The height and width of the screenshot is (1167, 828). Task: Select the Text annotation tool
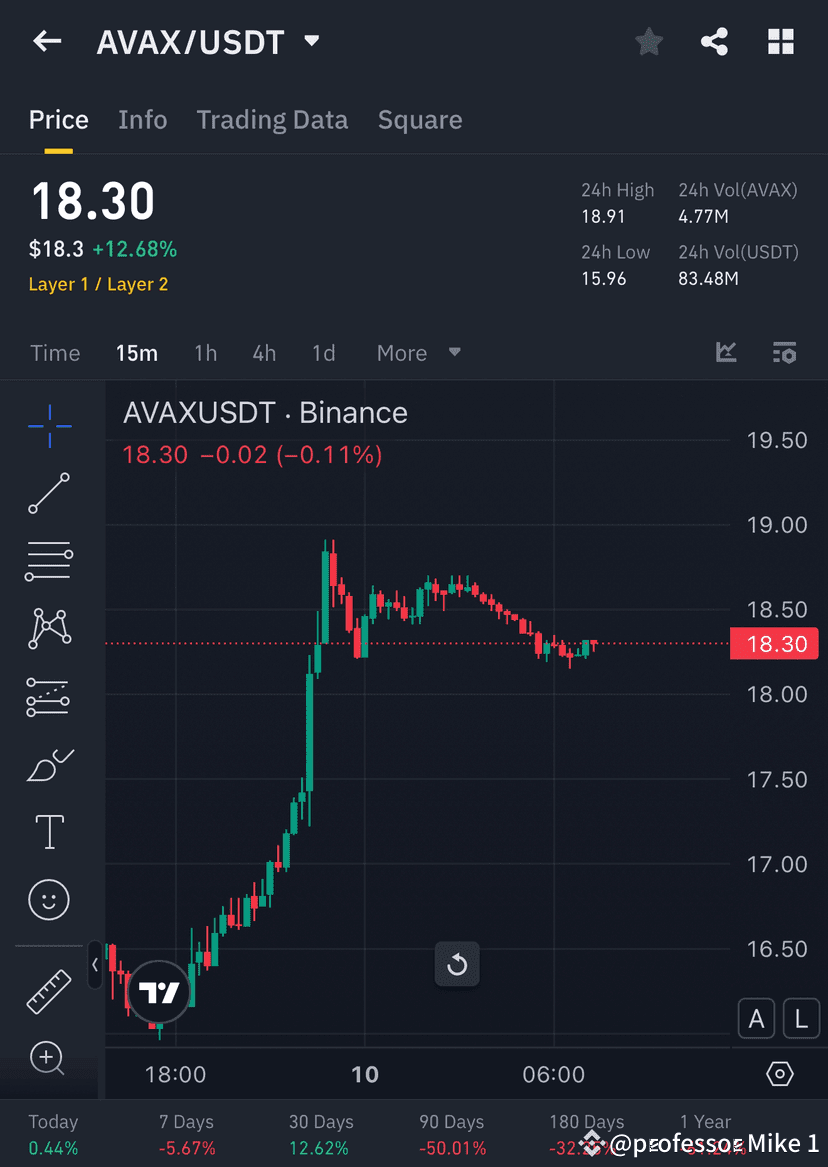49,831
